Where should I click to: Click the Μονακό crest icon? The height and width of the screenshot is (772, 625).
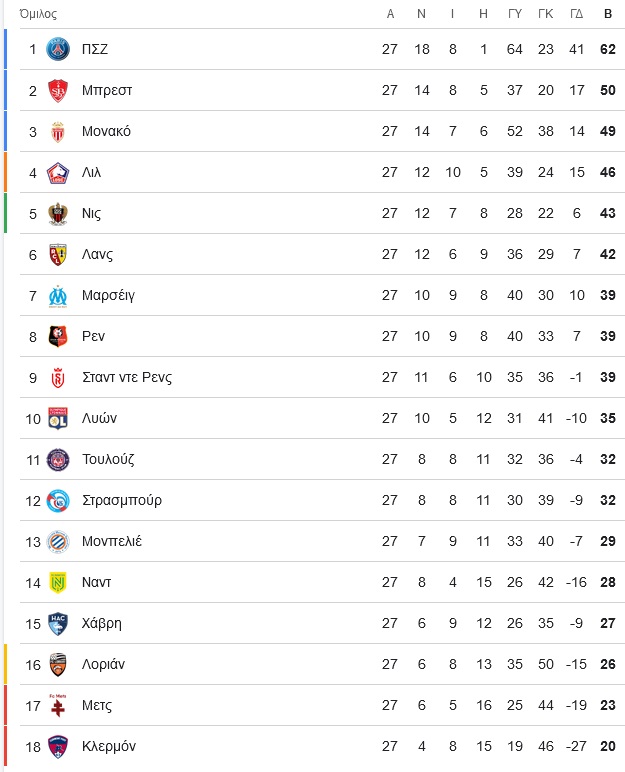[x=58, y=131]
